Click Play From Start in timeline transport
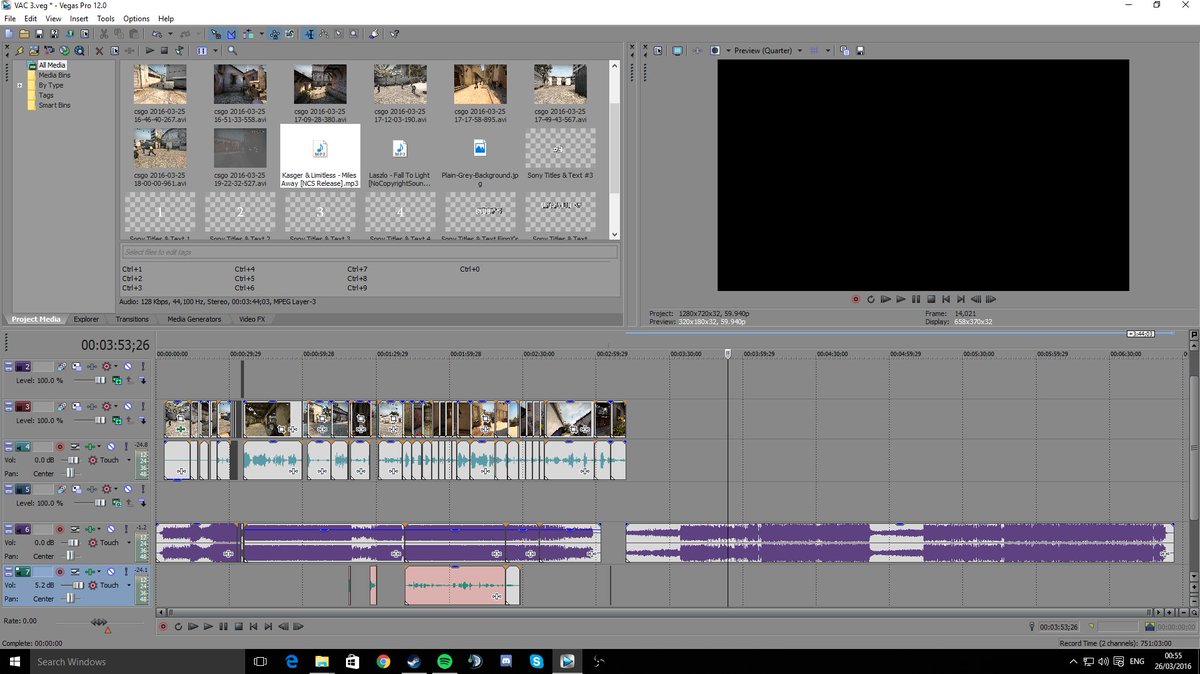The width and height of the screenshot is (1200, 674). pos(193,627)
